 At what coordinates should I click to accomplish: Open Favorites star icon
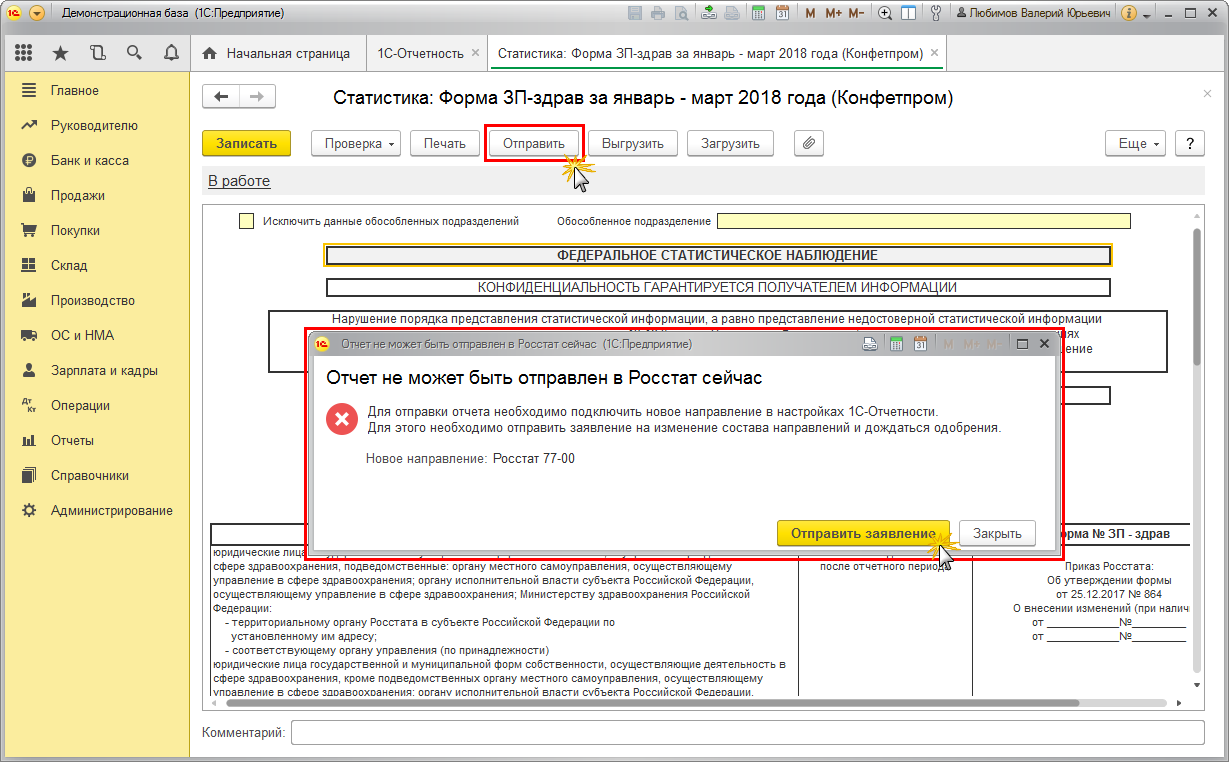[60, 53]
